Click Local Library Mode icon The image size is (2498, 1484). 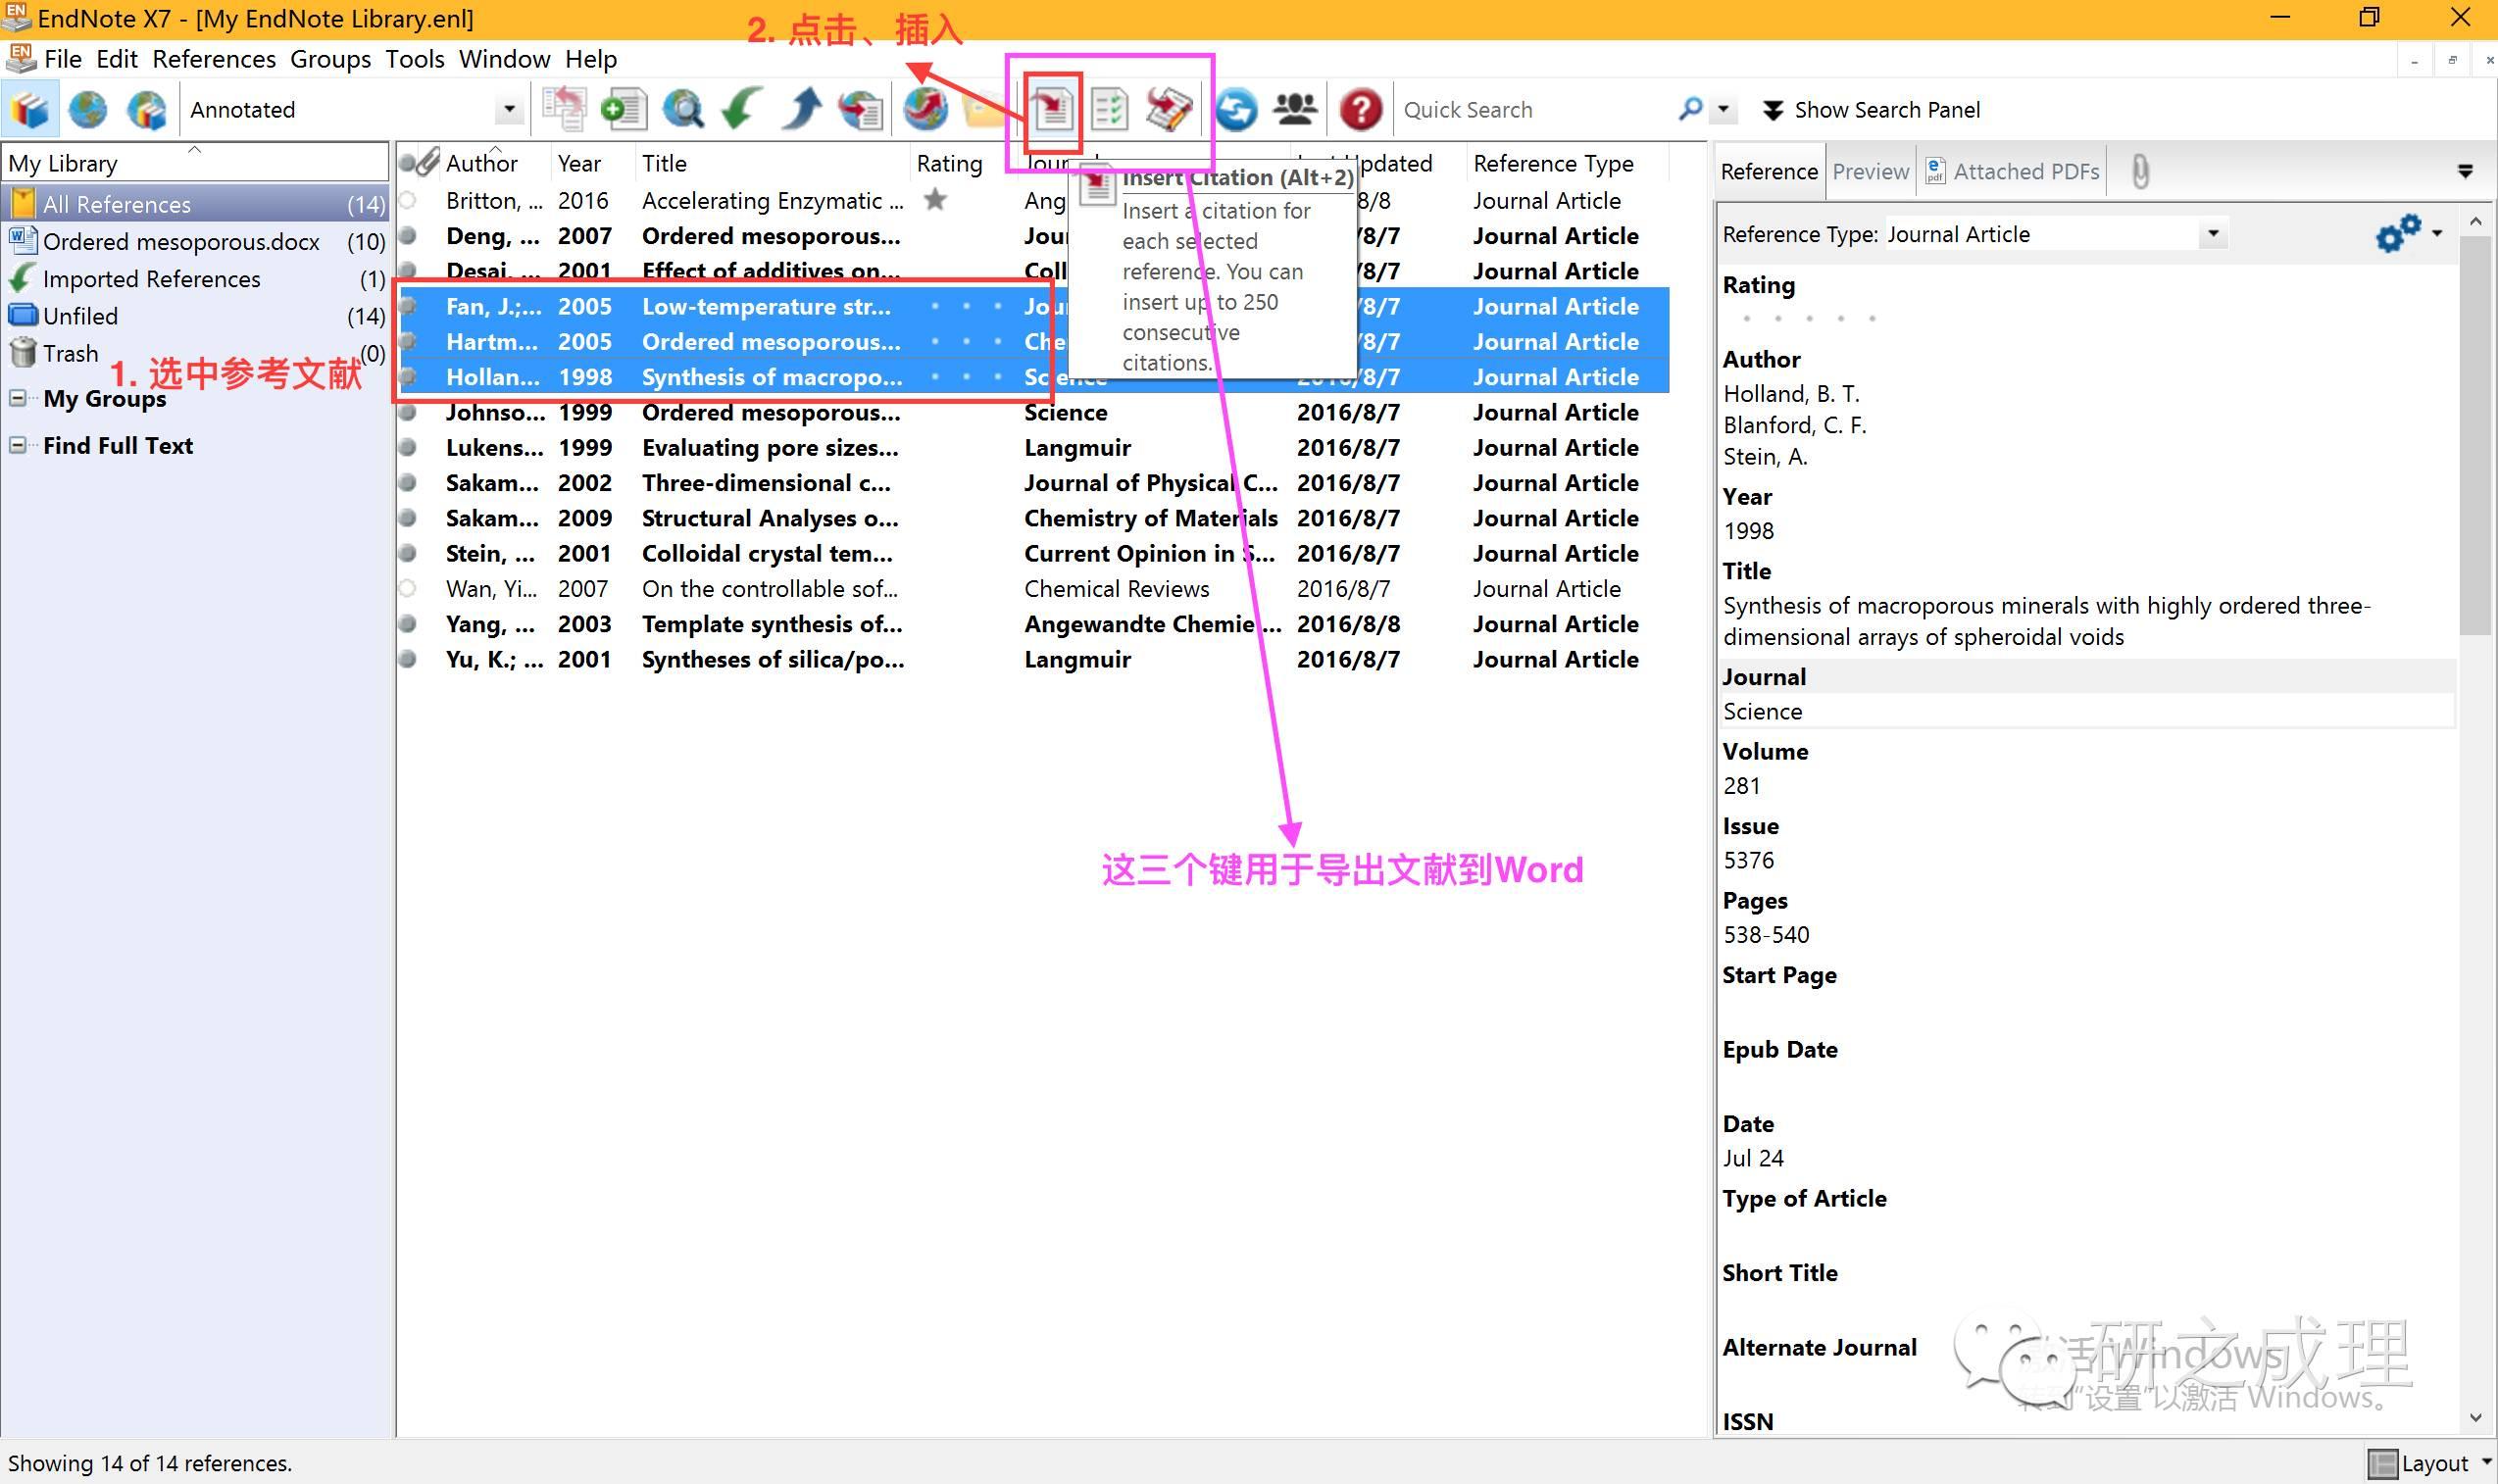(30, 109)
